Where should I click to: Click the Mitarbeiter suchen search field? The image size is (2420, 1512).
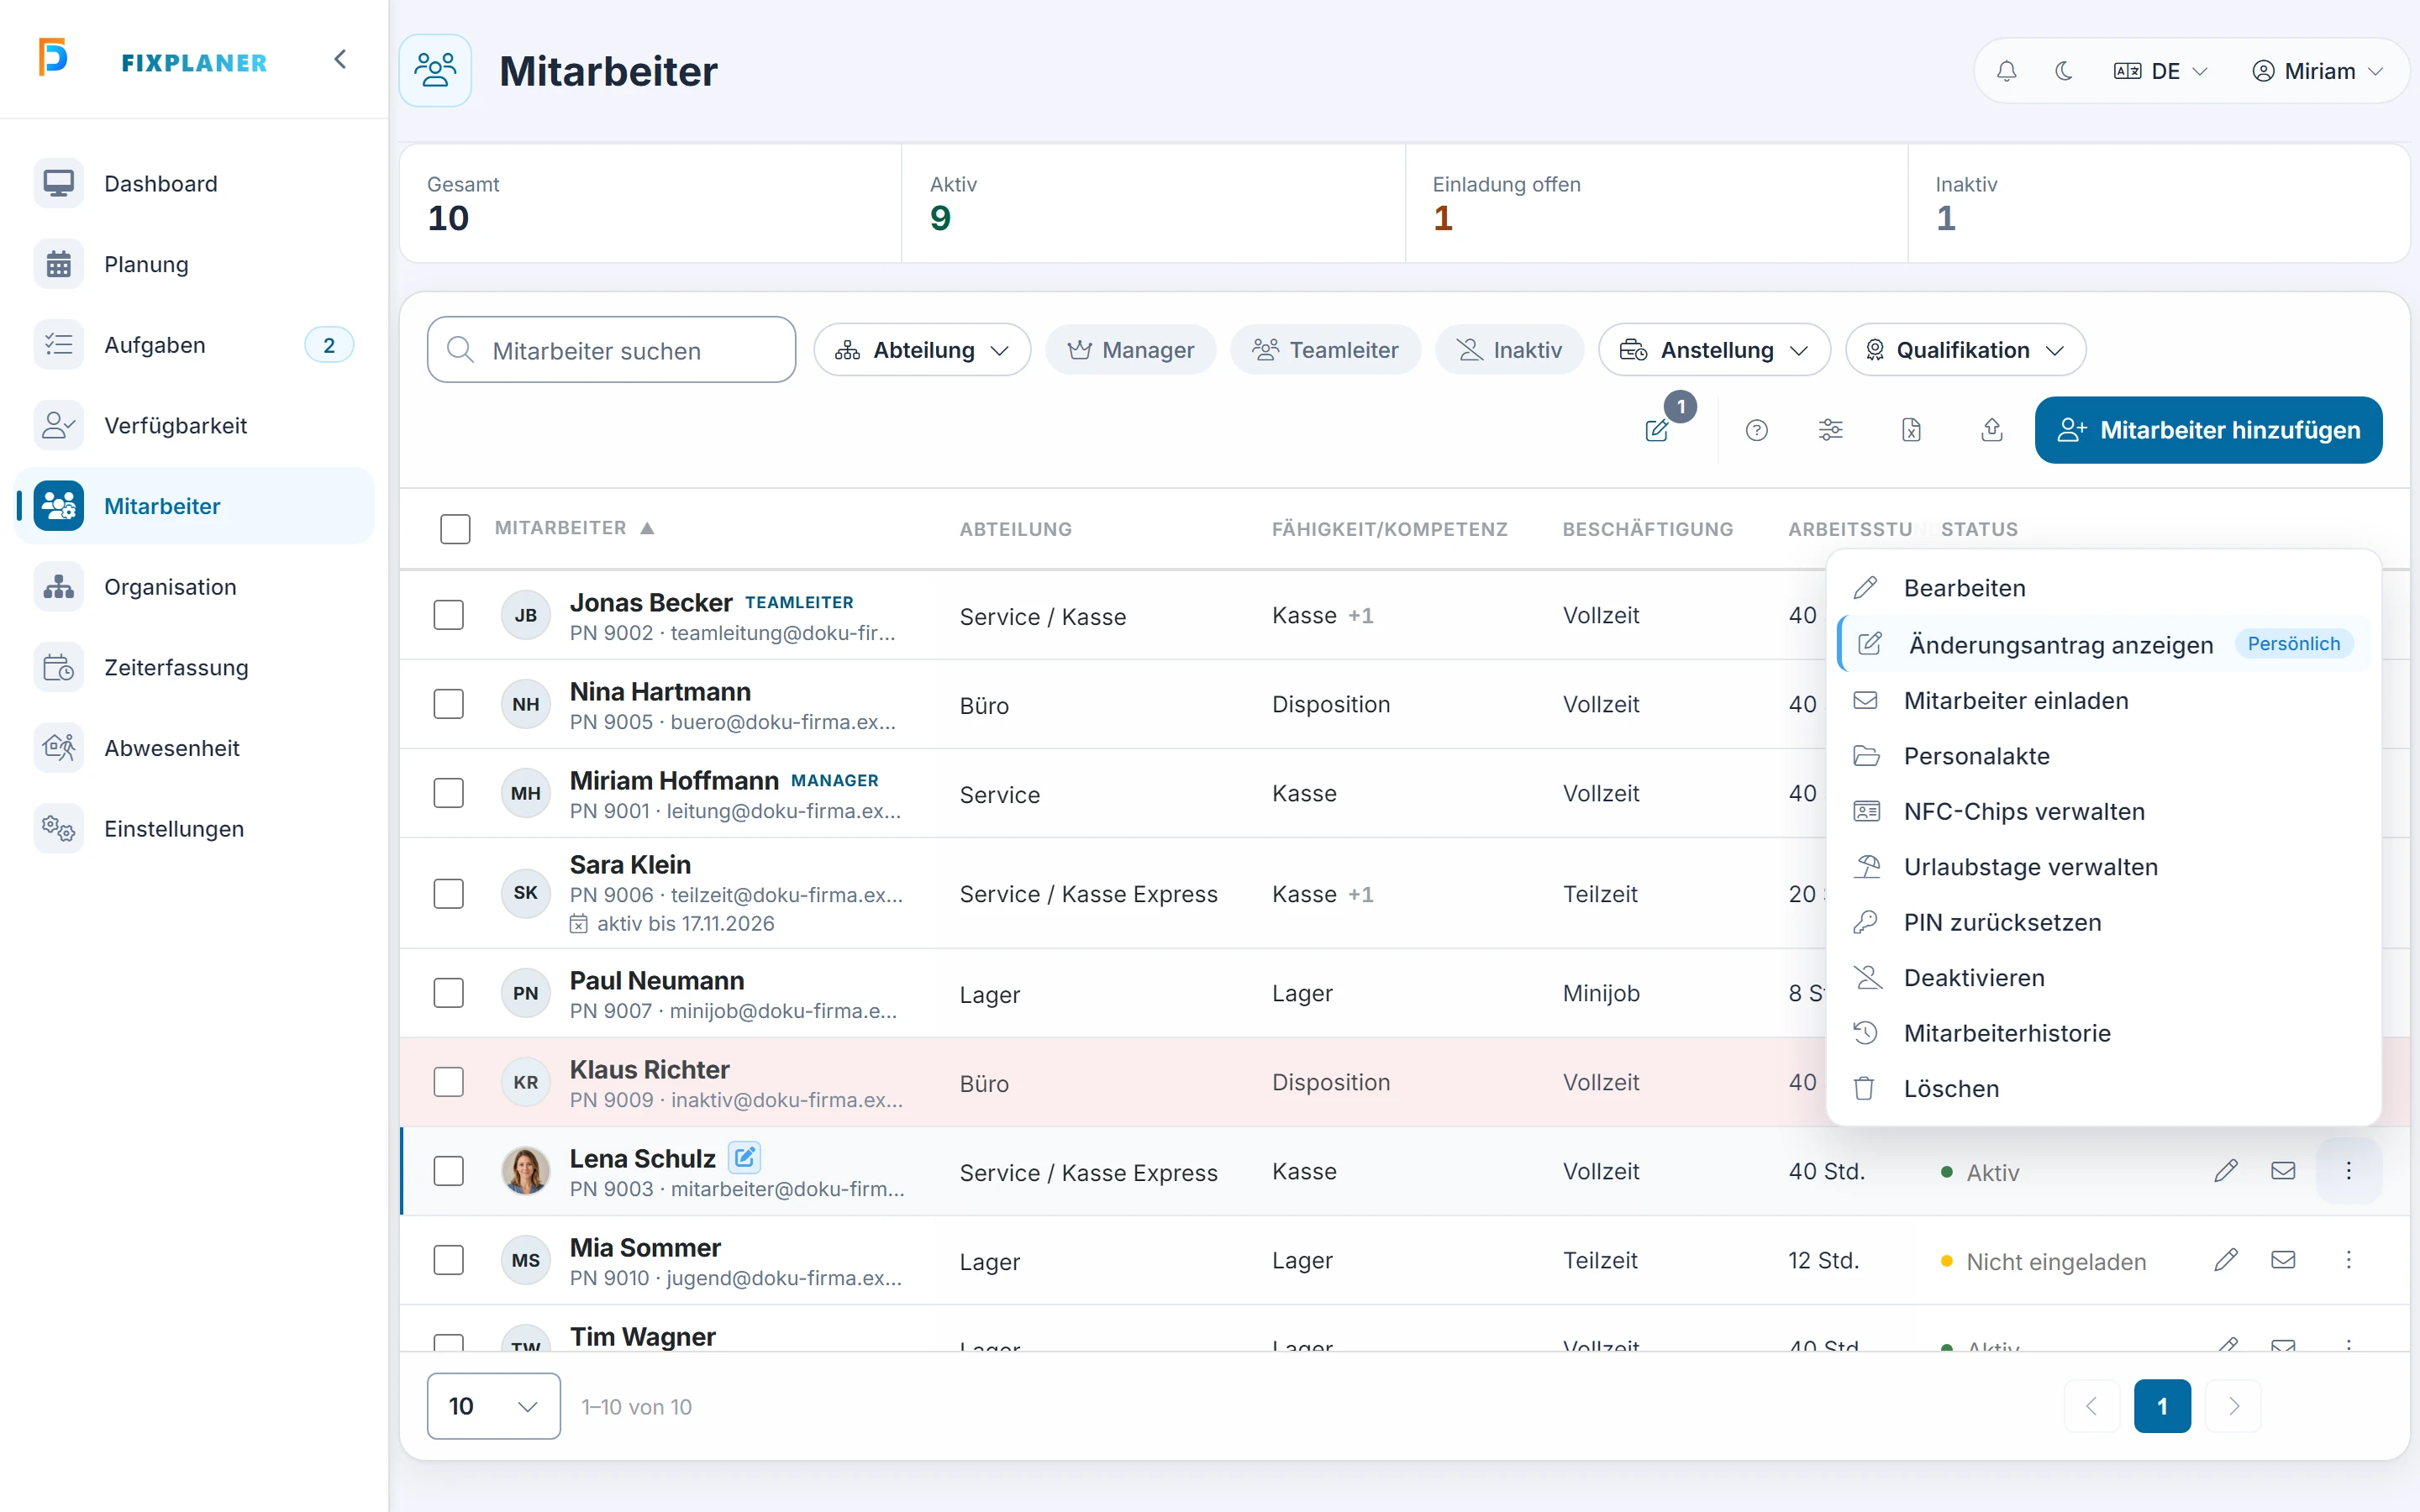(612, 350)
